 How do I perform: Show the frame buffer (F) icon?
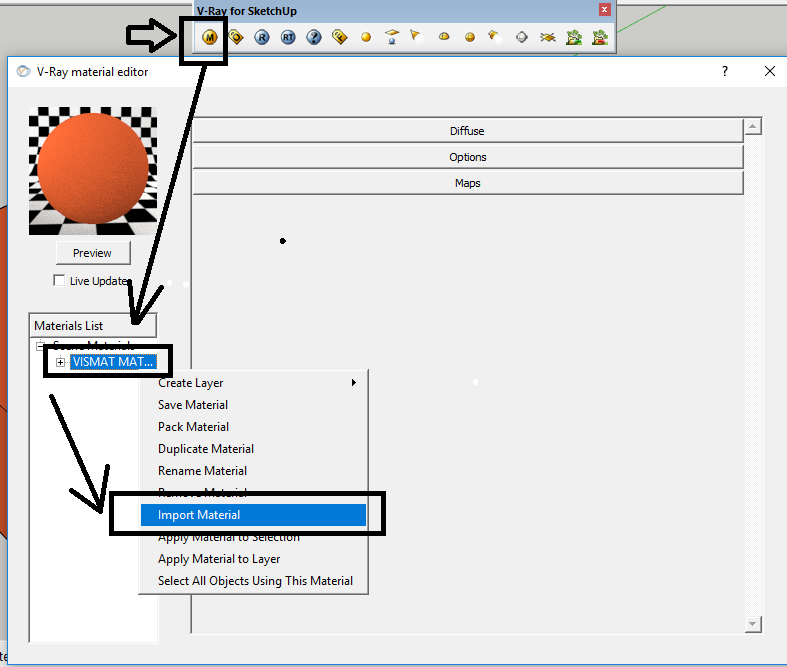[340, 37]
